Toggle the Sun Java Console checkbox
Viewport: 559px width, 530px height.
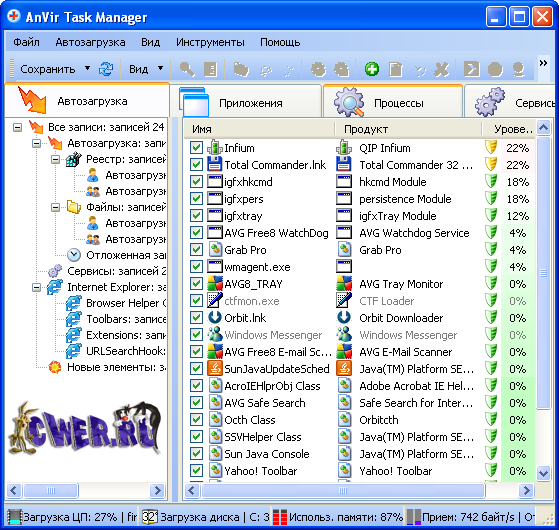click(196, 454)
